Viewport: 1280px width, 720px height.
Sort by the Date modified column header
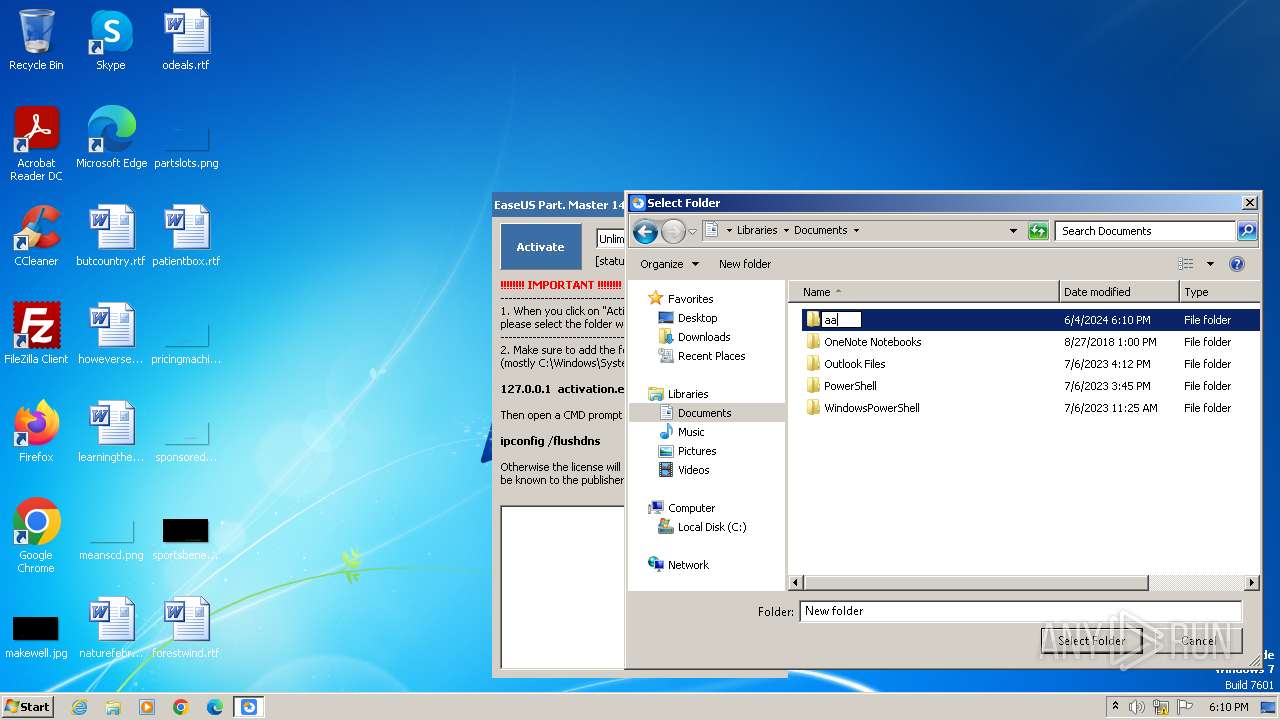[1120, 292]
